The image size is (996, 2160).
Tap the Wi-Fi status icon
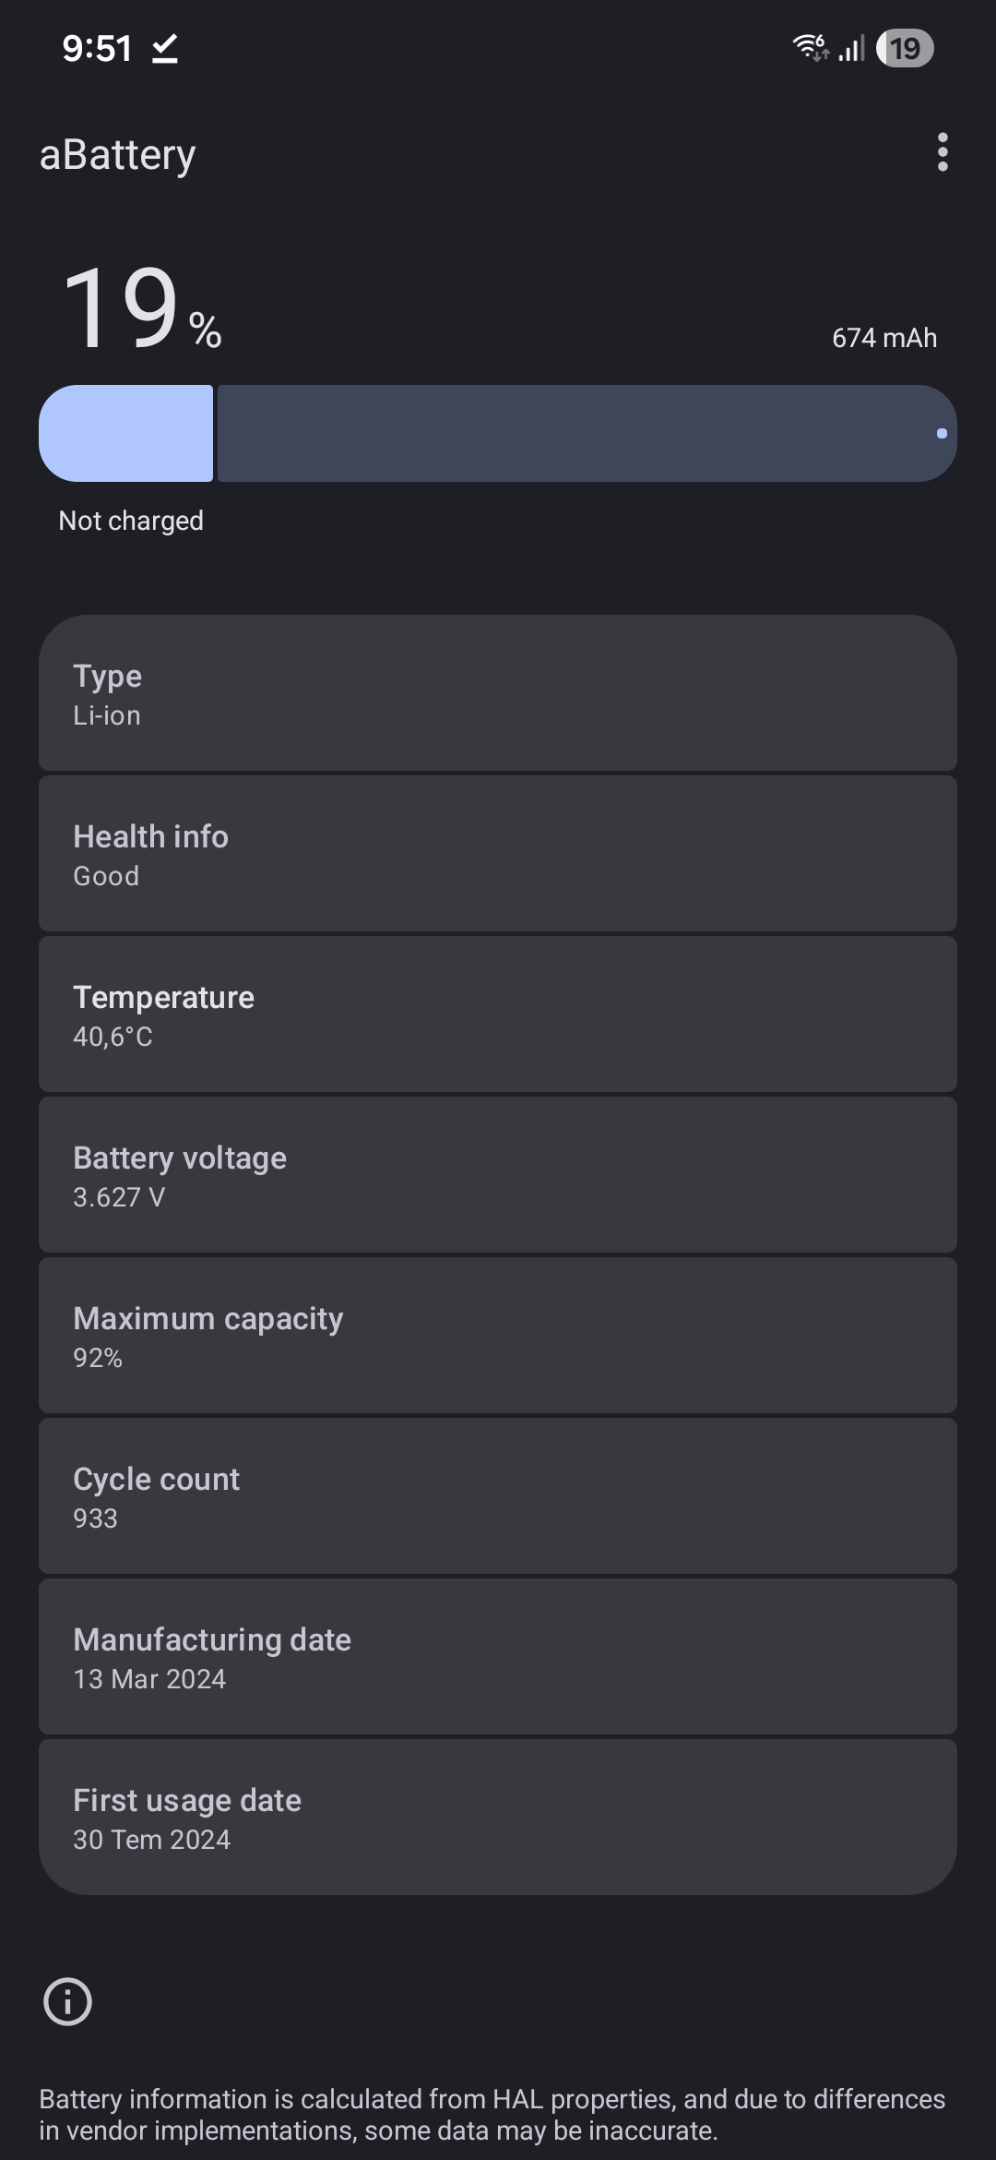[811, 47]
